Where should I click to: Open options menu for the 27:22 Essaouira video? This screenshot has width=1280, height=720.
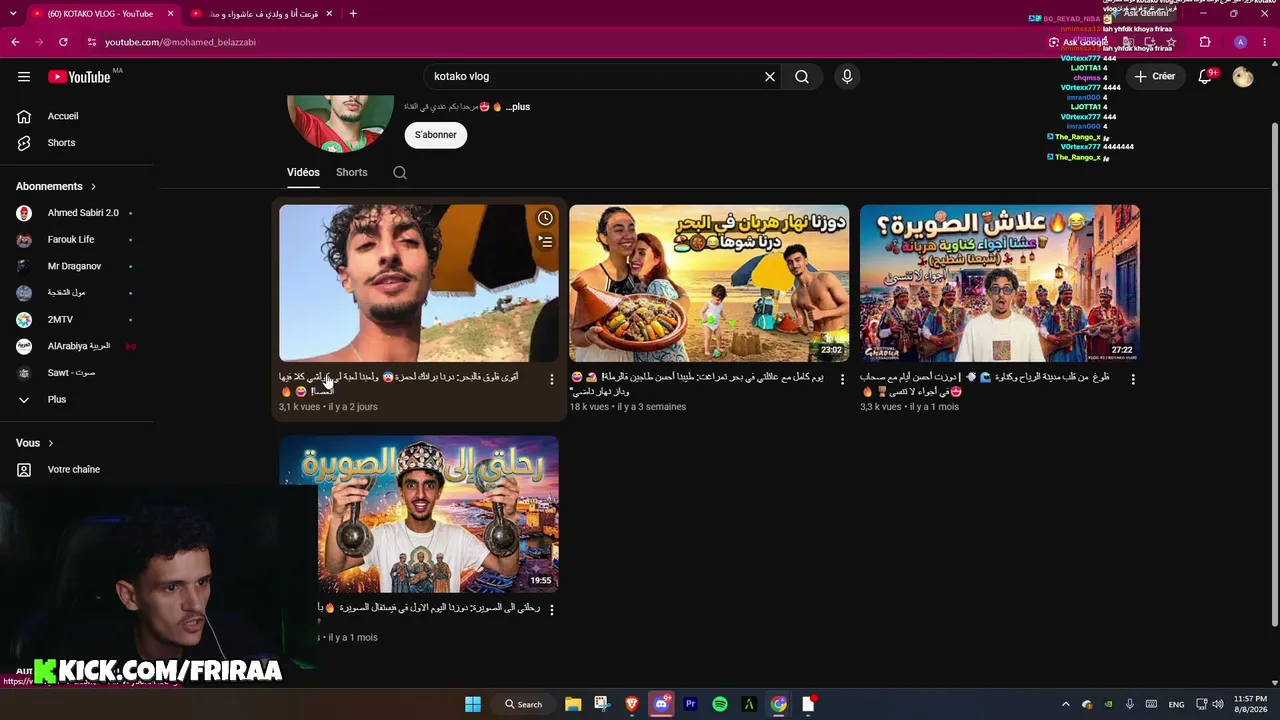coord(1133,380)
